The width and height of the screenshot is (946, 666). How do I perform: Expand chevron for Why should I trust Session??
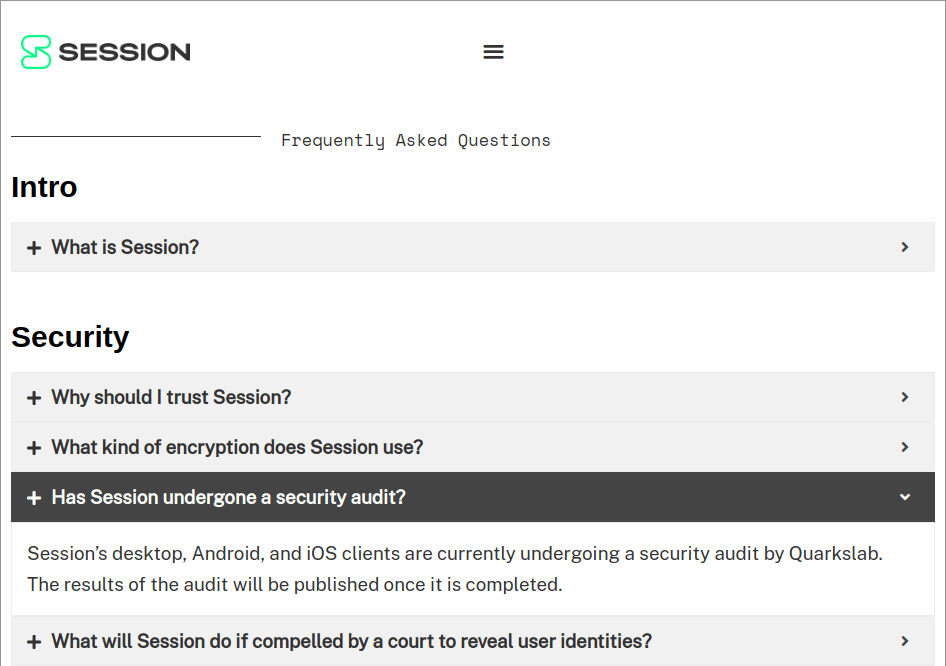904,397
